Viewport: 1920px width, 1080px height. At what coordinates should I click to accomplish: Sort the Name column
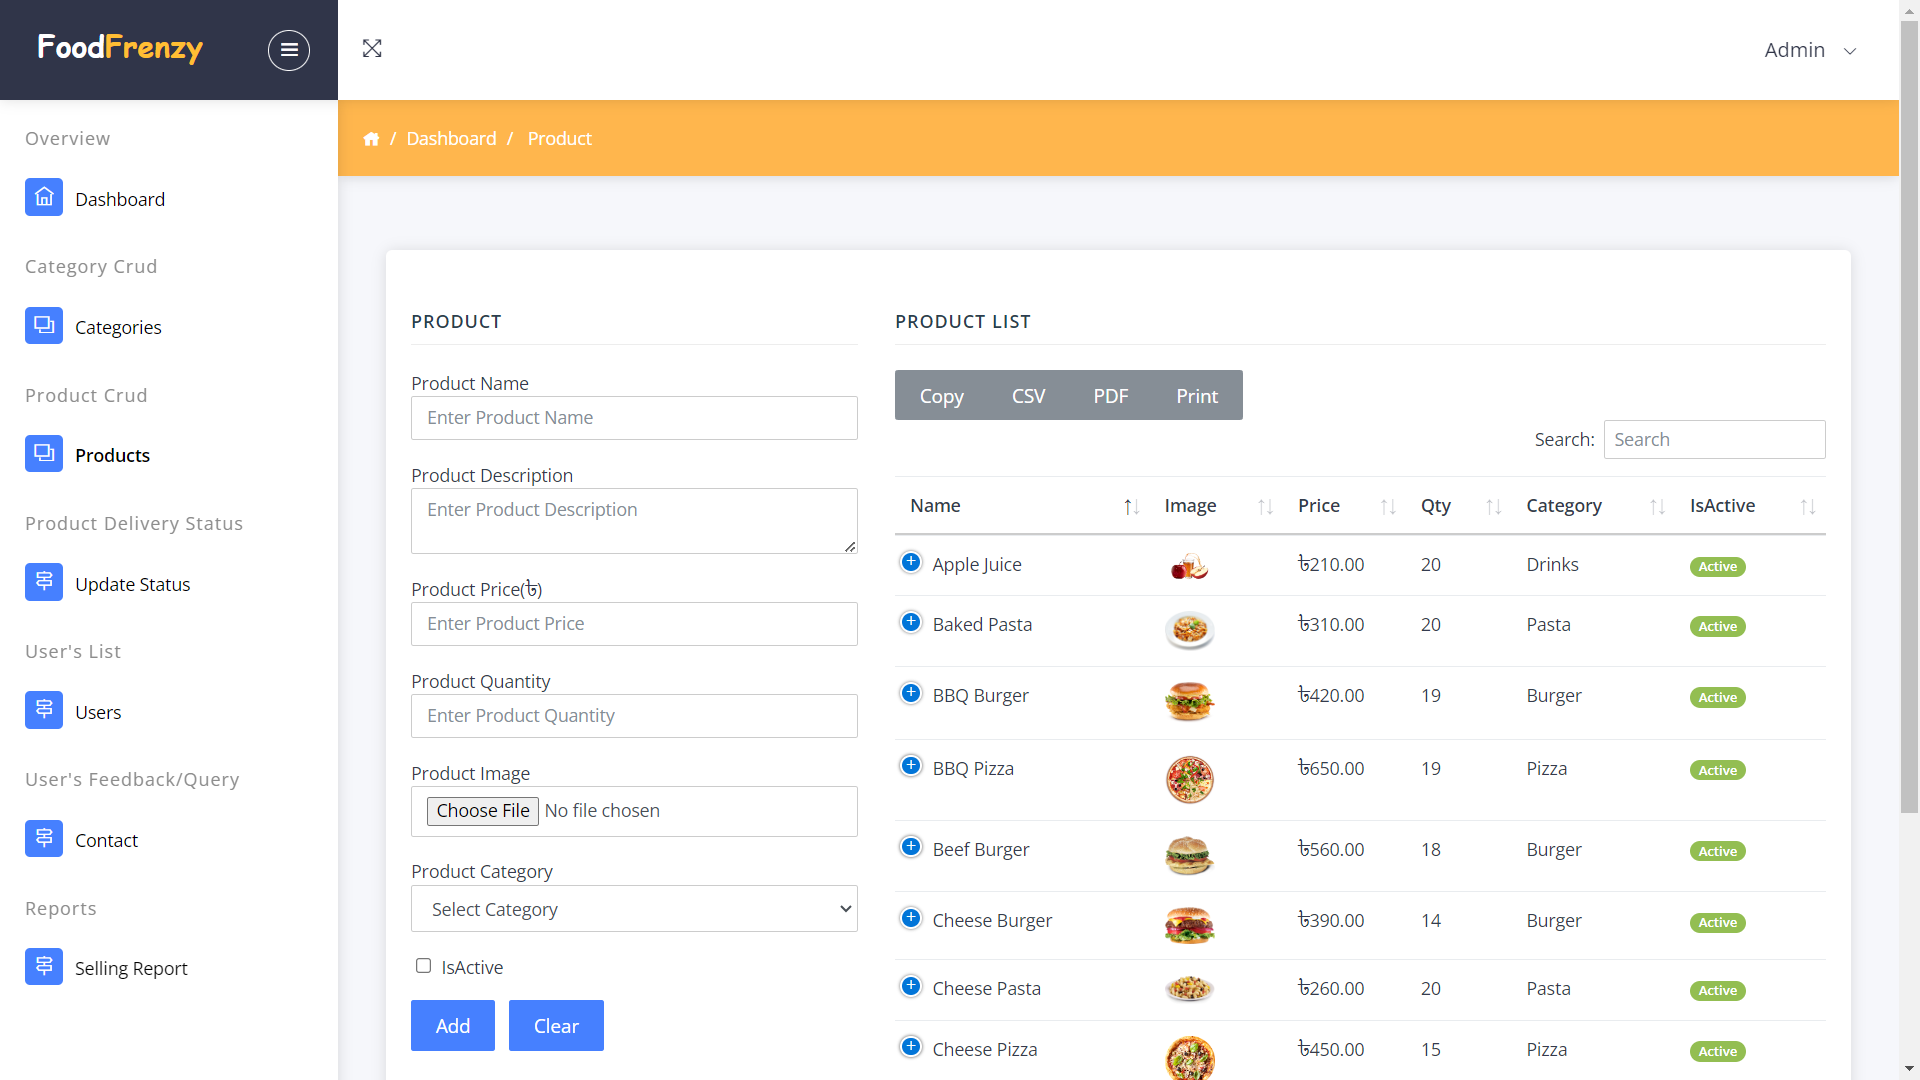pos(1130,506)
